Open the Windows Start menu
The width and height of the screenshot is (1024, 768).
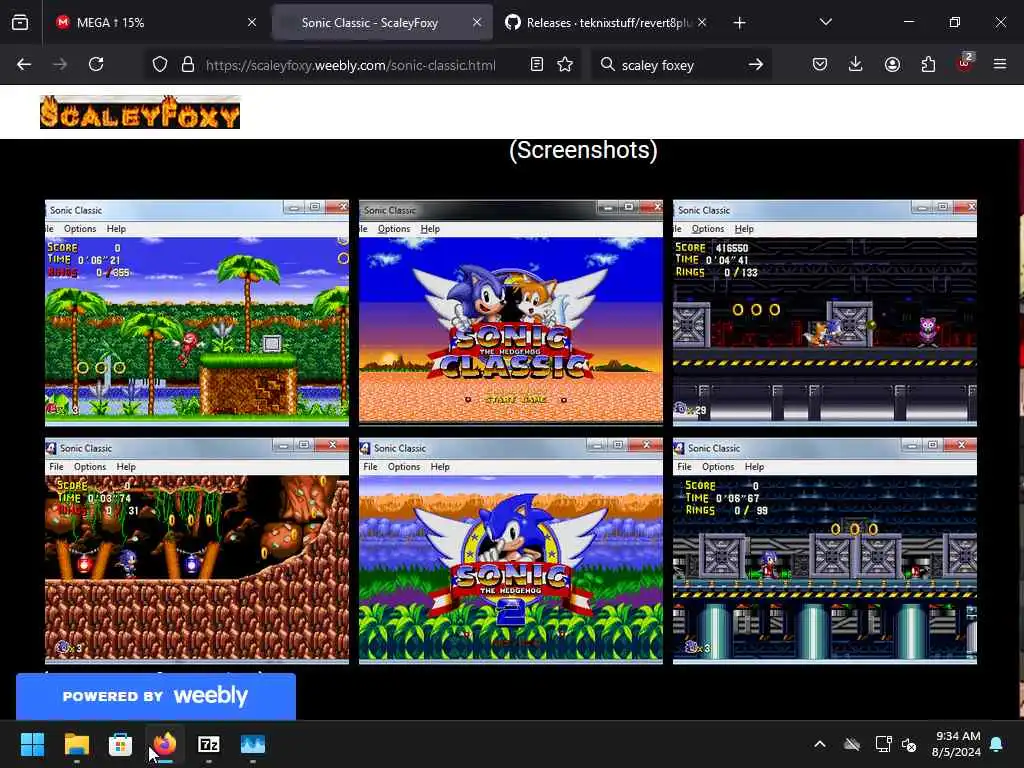point(32,744)
